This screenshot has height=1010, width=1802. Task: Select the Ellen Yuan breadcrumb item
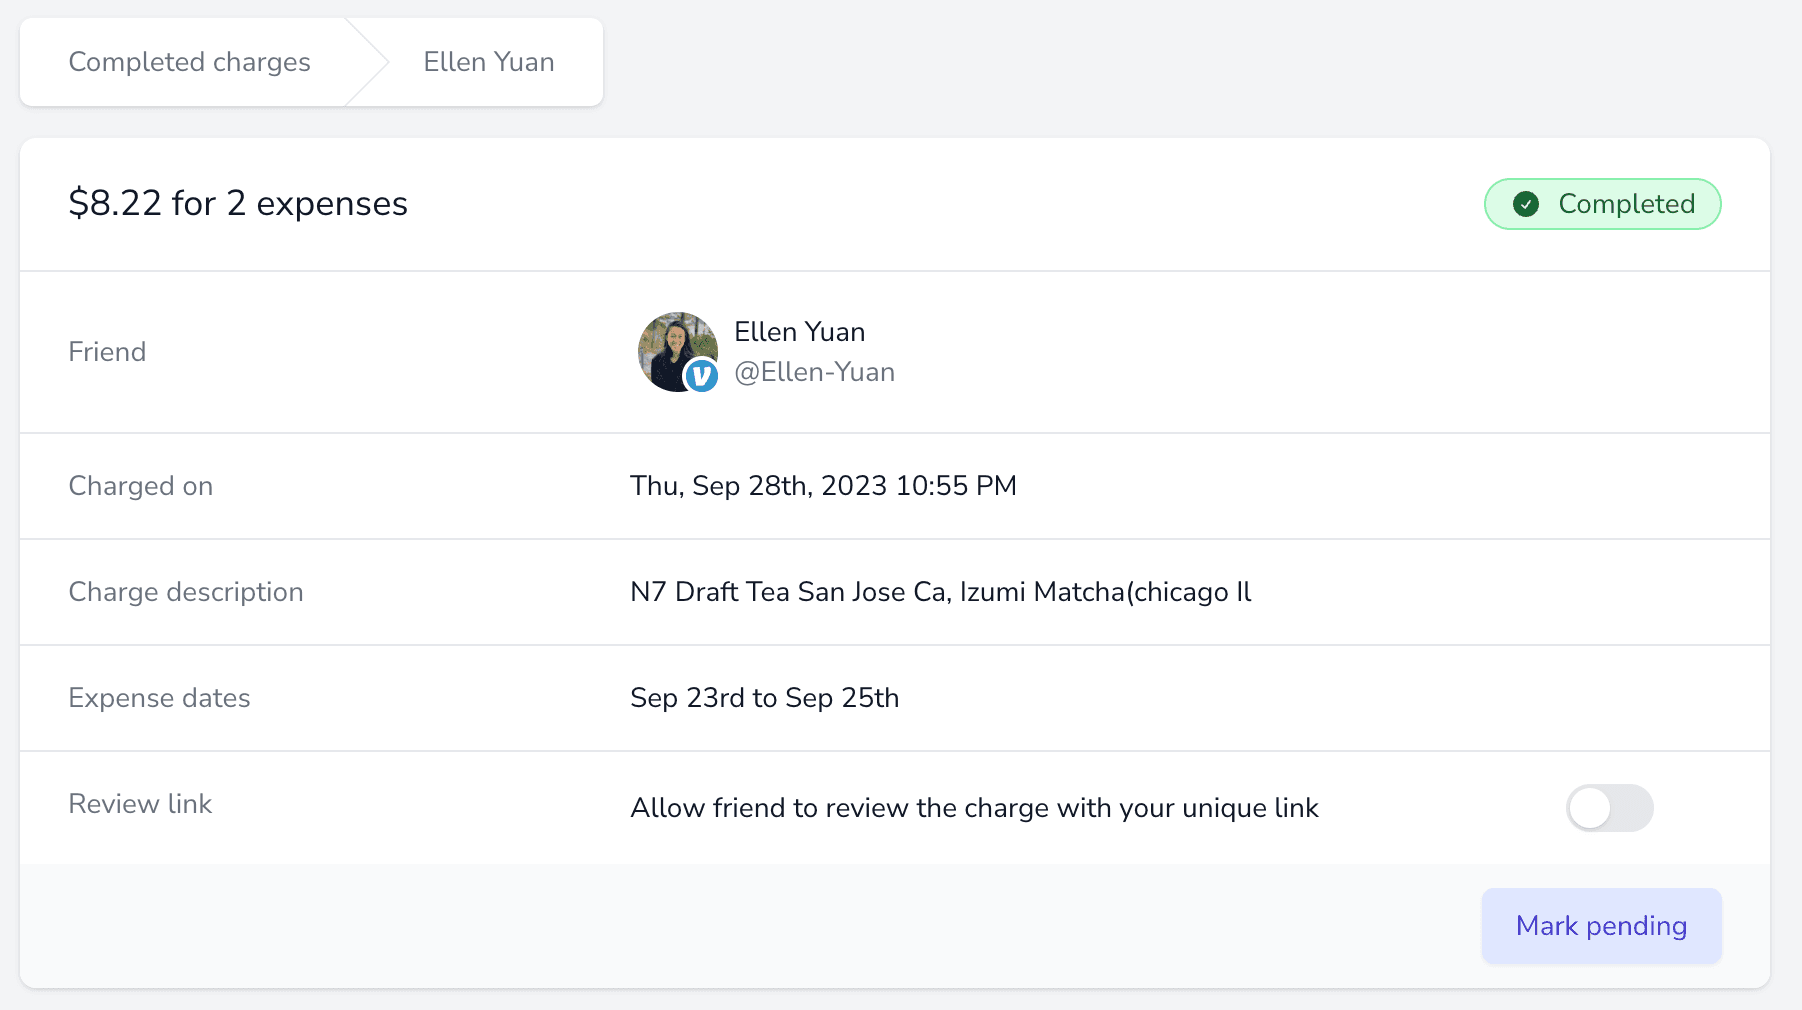[489, 62]
